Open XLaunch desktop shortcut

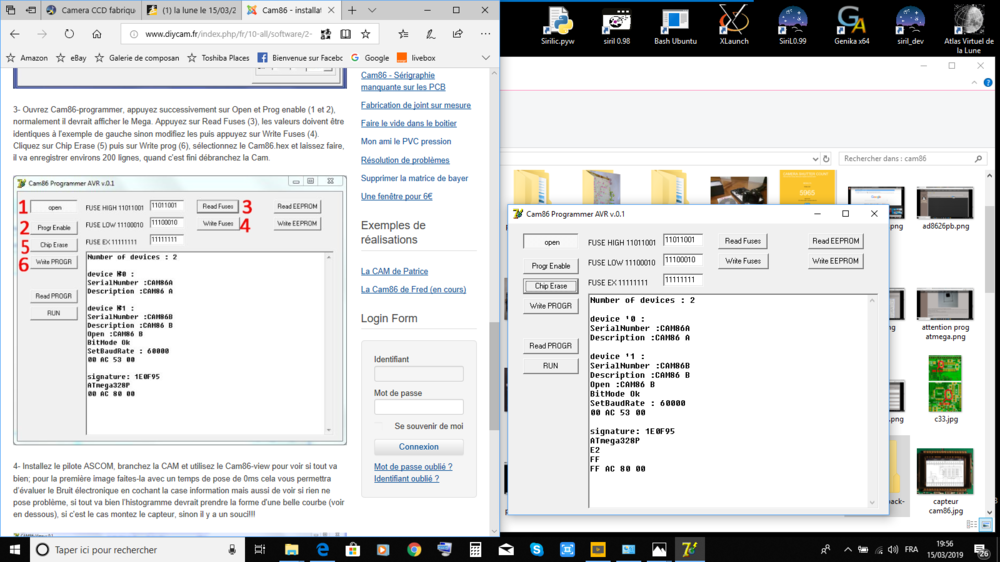point(733,26)
